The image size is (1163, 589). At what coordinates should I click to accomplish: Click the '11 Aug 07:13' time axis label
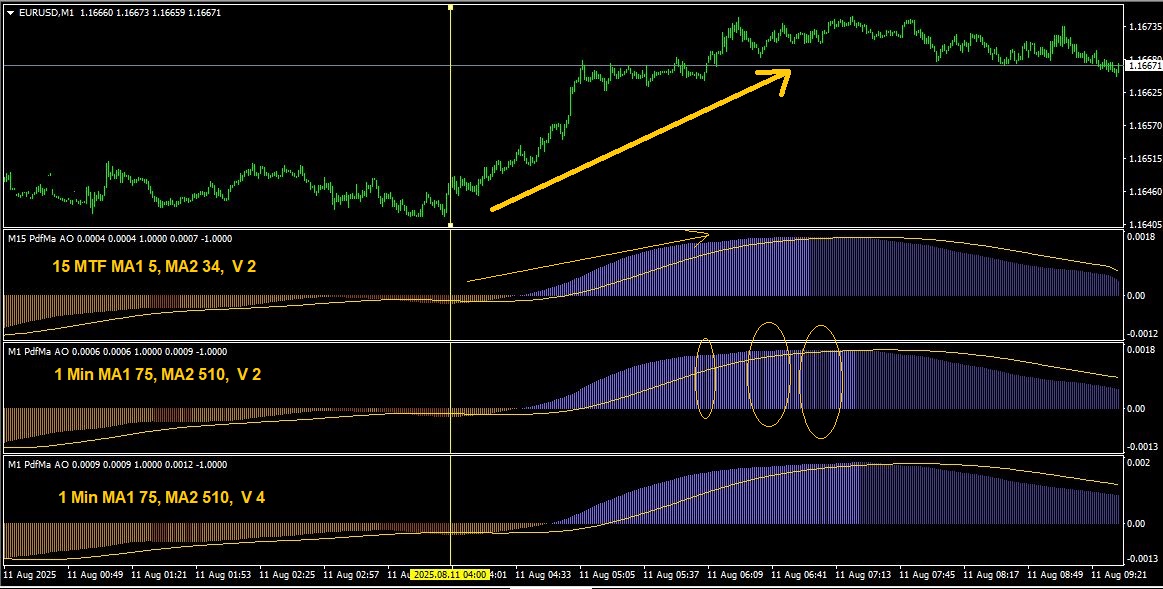[863, 575]
